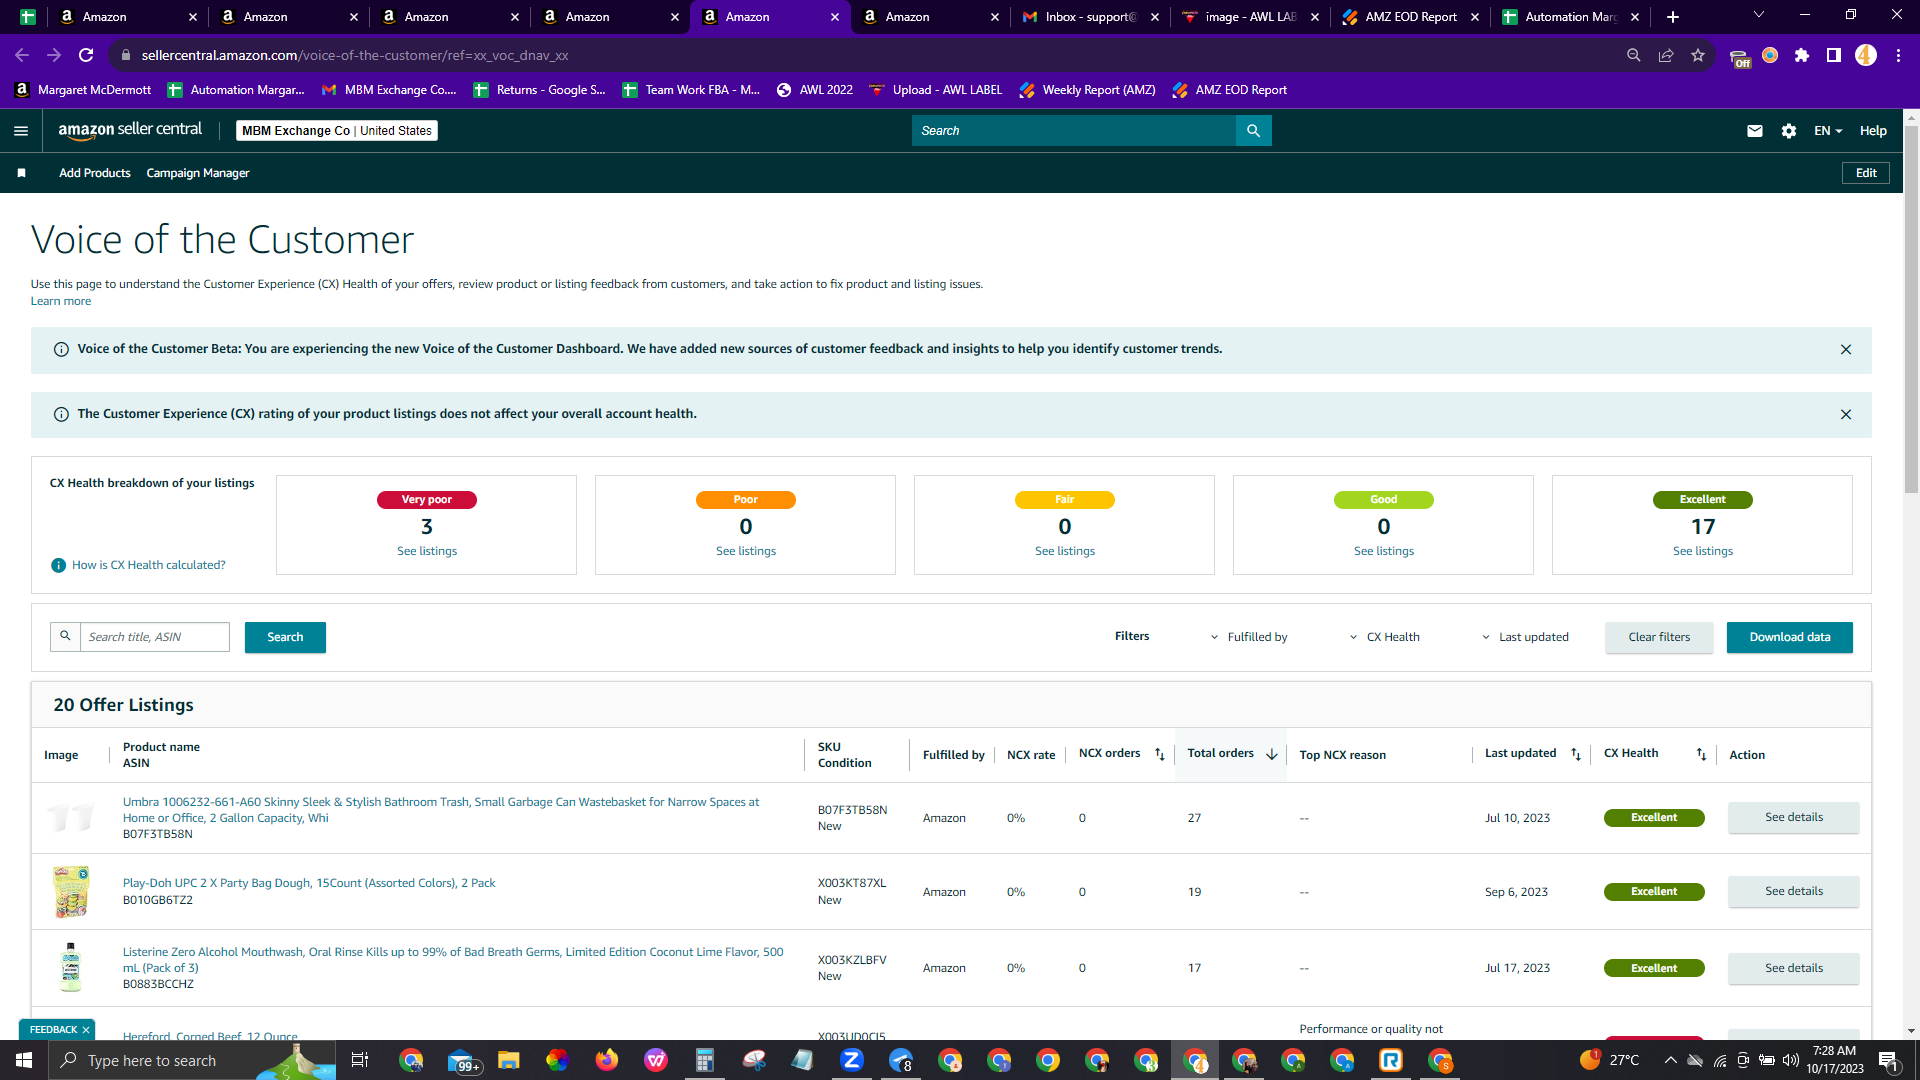This screenshot has height=1080, width=1920.
Task: See details for Play-Doh listing
Action: click(1794, 891)
